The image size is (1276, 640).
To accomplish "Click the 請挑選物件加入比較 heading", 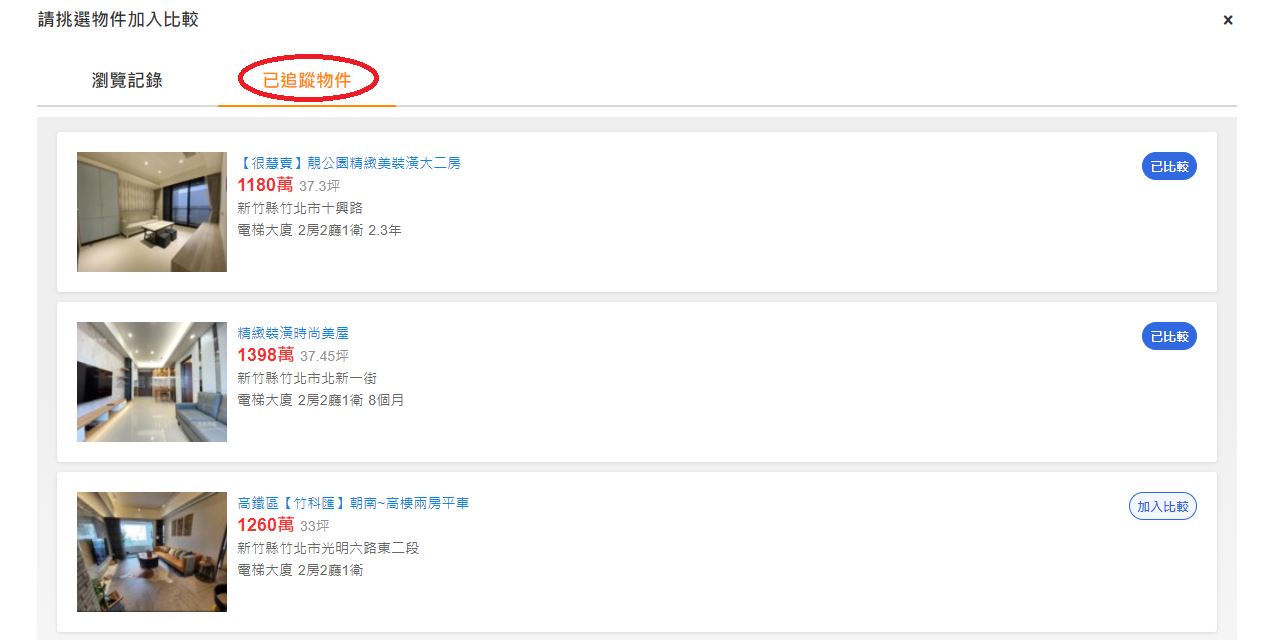I will [118, 20].
